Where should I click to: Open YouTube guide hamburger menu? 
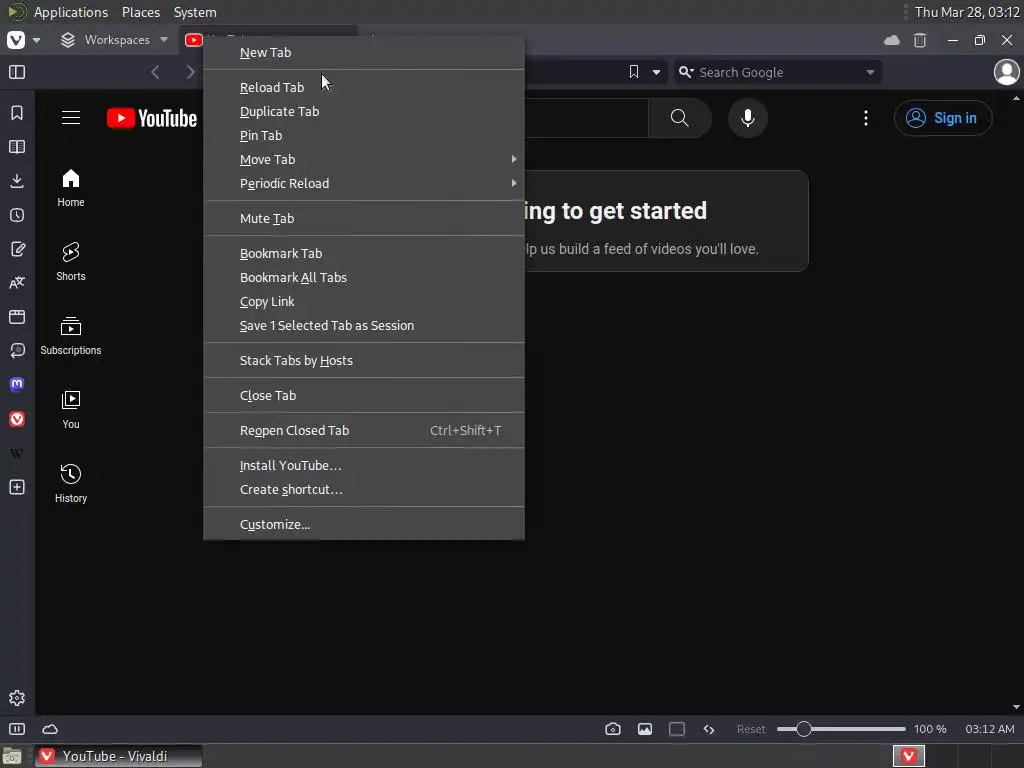71,118
